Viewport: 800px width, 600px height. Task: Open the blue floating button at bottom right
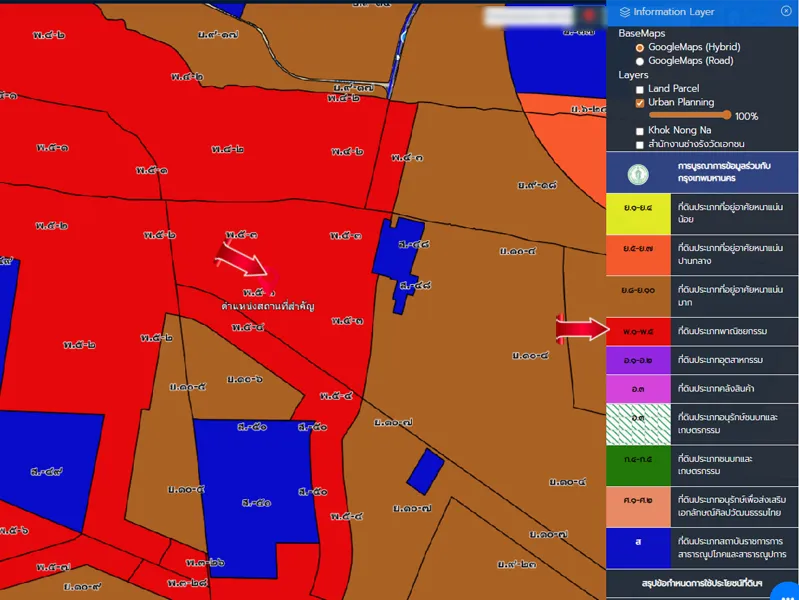[786, 591]
